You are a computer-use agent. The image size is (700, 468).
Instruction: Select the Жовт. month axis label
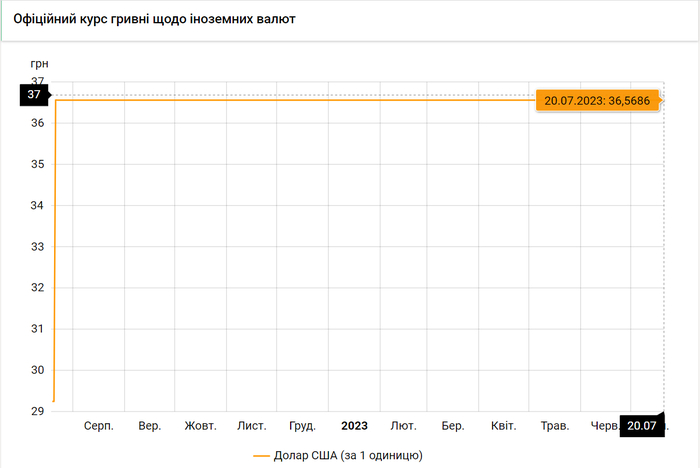click(x=200, y=426)
